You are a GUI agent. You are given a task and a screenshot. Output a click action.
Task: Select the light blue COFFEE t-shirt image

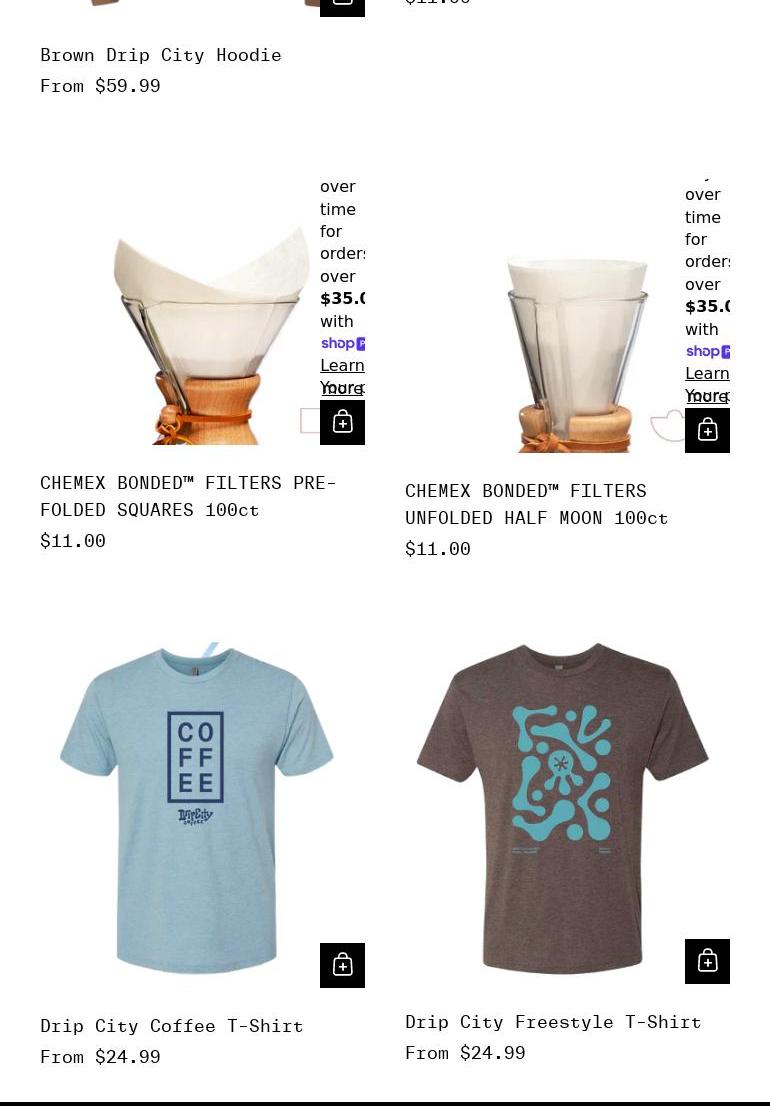pos(197,808)
